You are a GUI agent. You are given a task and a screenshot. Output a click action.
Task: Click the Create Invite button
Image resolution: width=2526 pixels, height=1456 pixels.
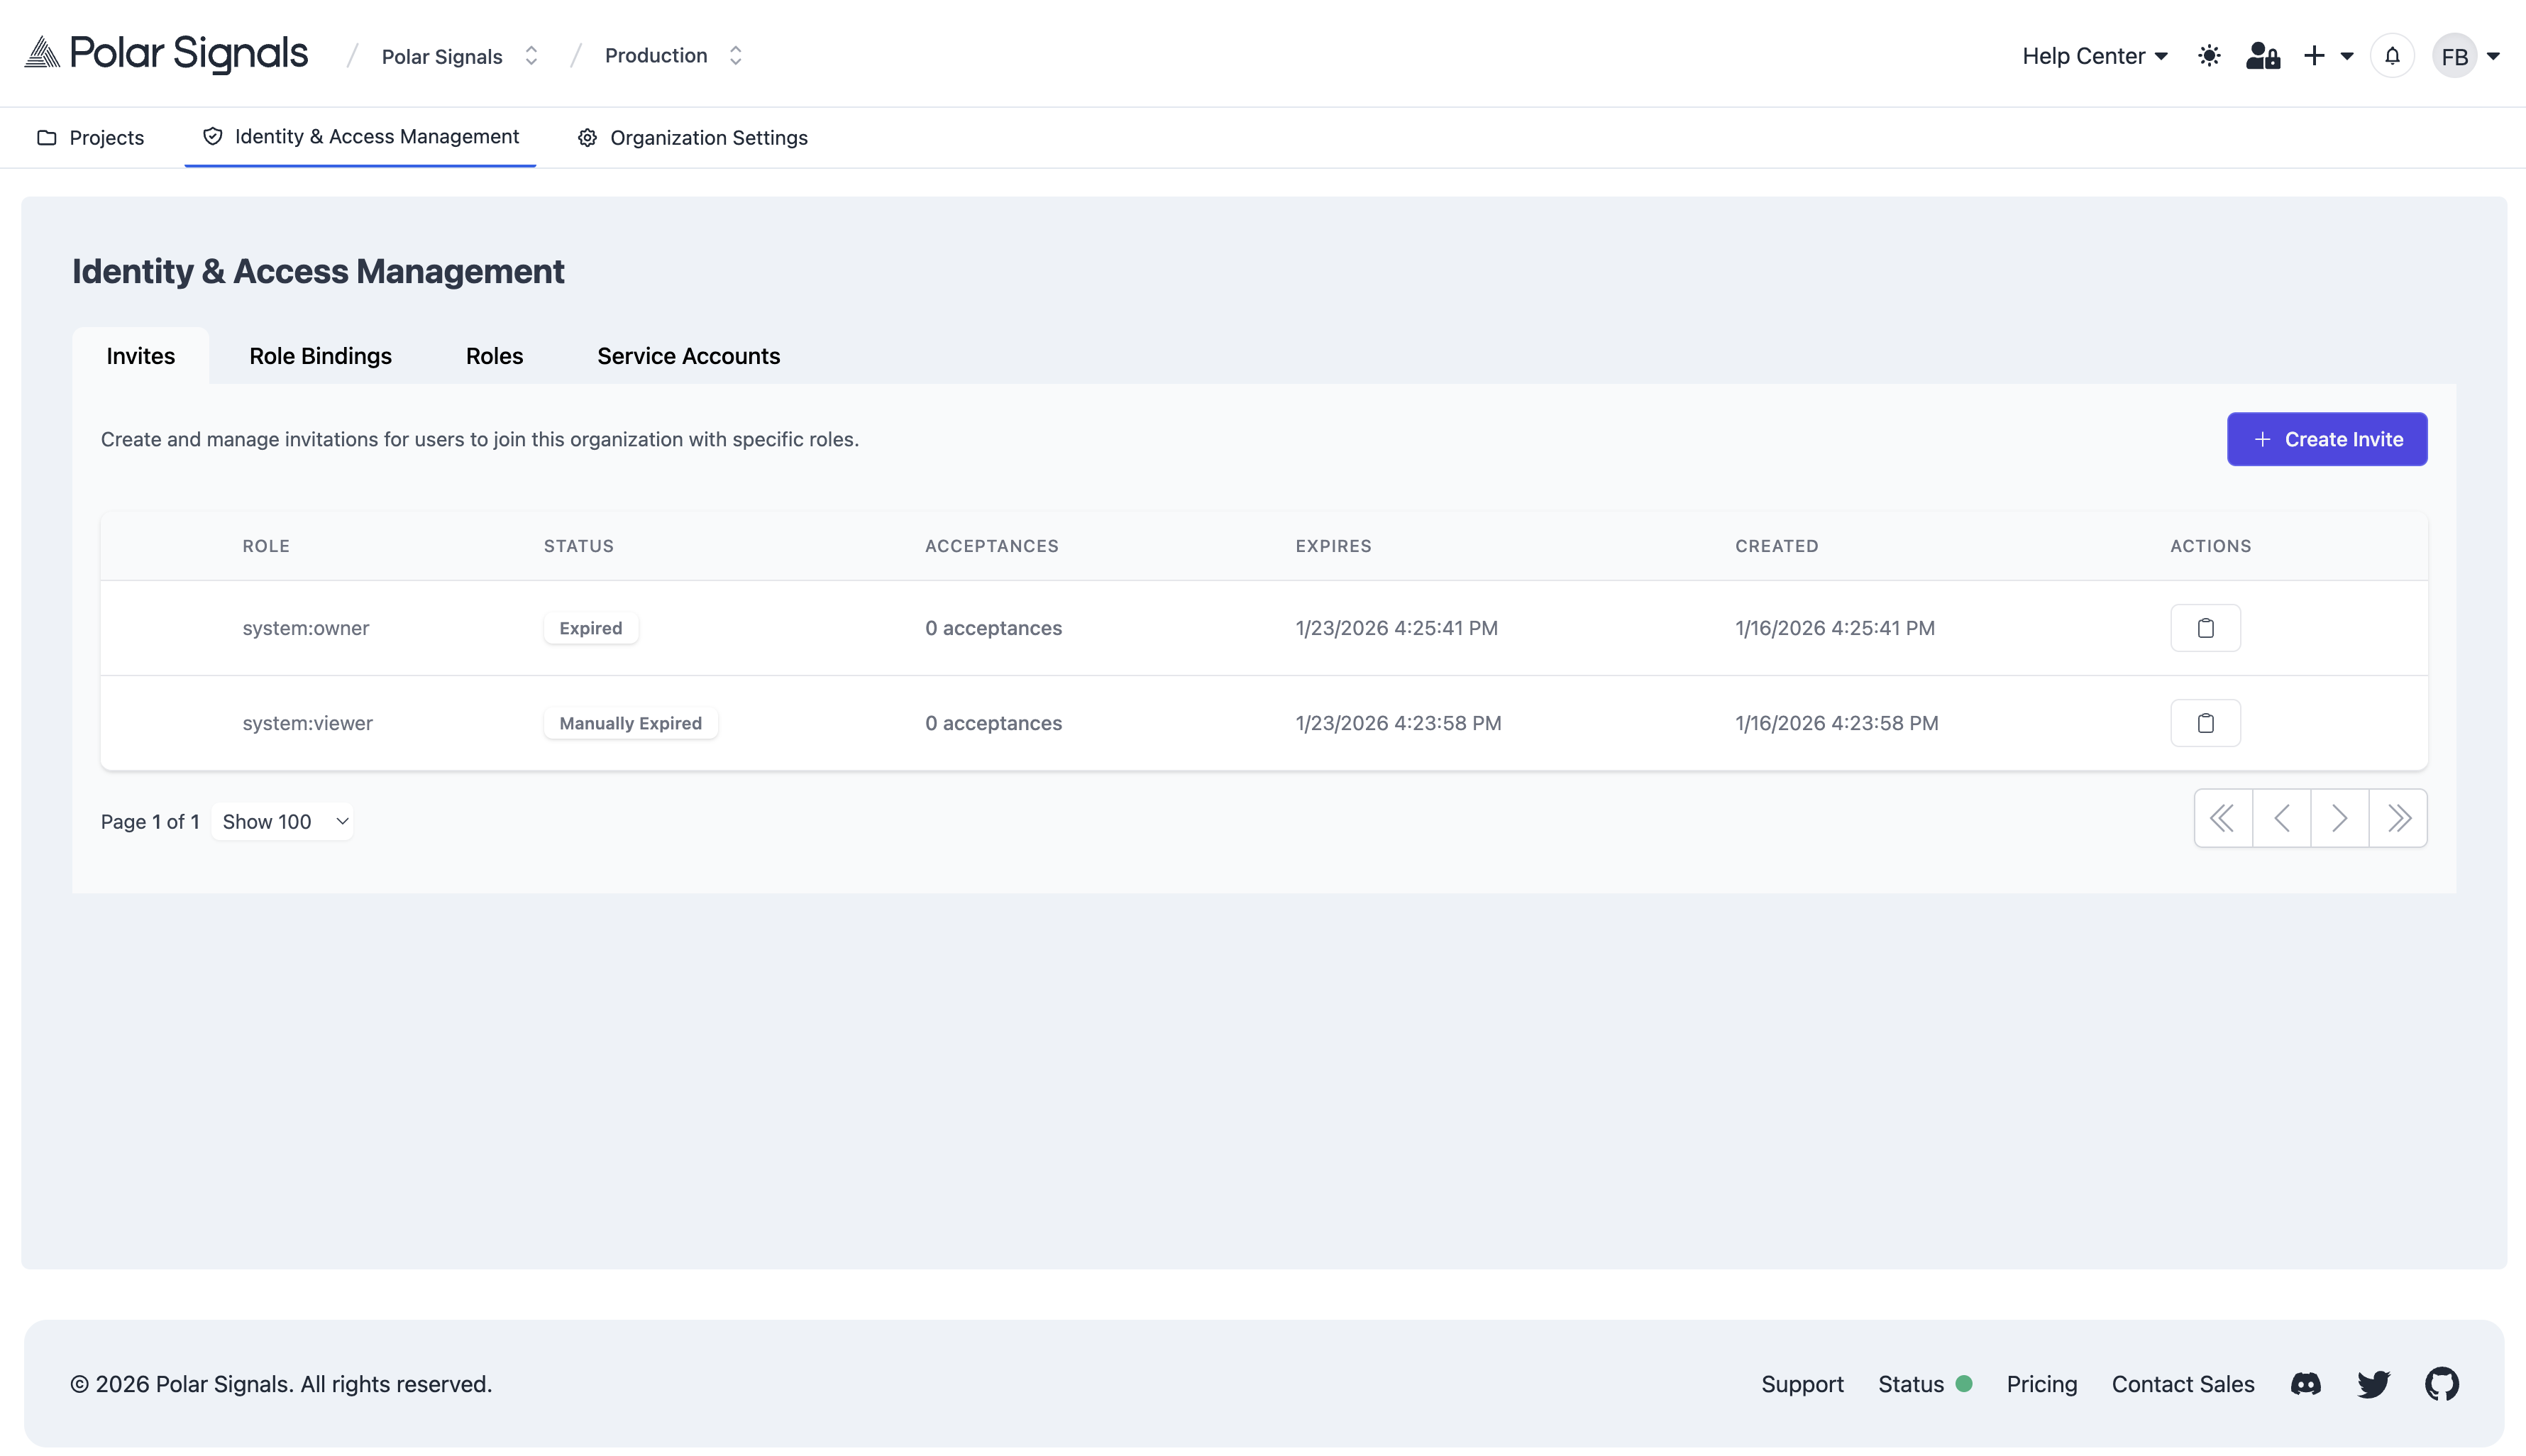[2326, 439]
